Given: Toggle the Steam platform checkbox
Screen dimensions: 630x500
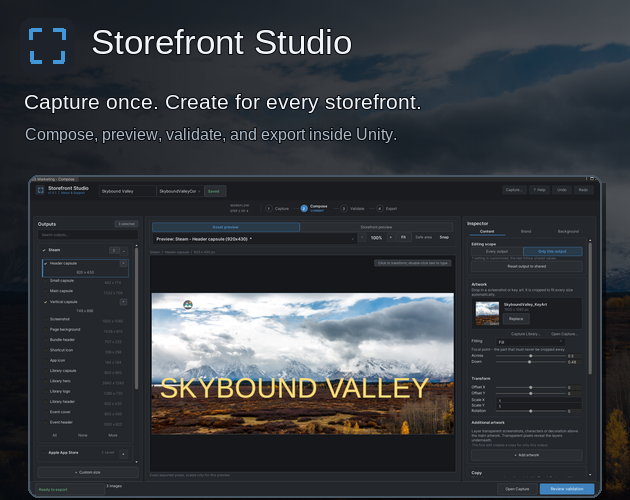Looking at the screenshot, I should pyautogui.click(x=44, y=250).
